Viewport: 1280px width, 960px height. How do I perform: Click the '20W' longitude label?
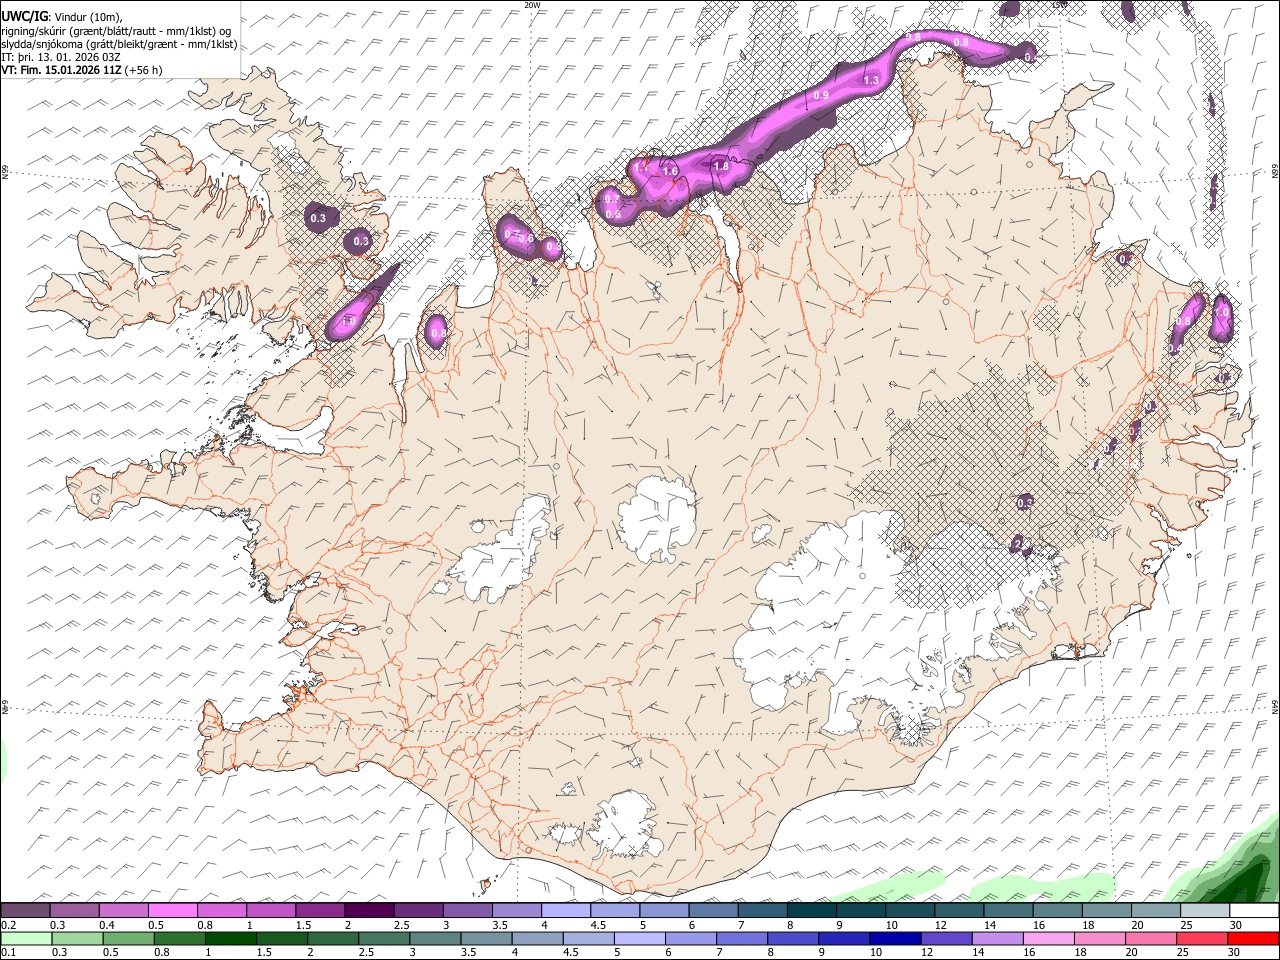tap(532, 5)
